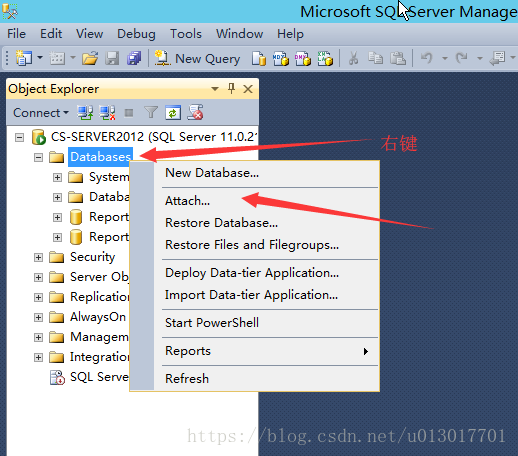Open the Help menu
The image size is (518, 456).
(290, 34)
